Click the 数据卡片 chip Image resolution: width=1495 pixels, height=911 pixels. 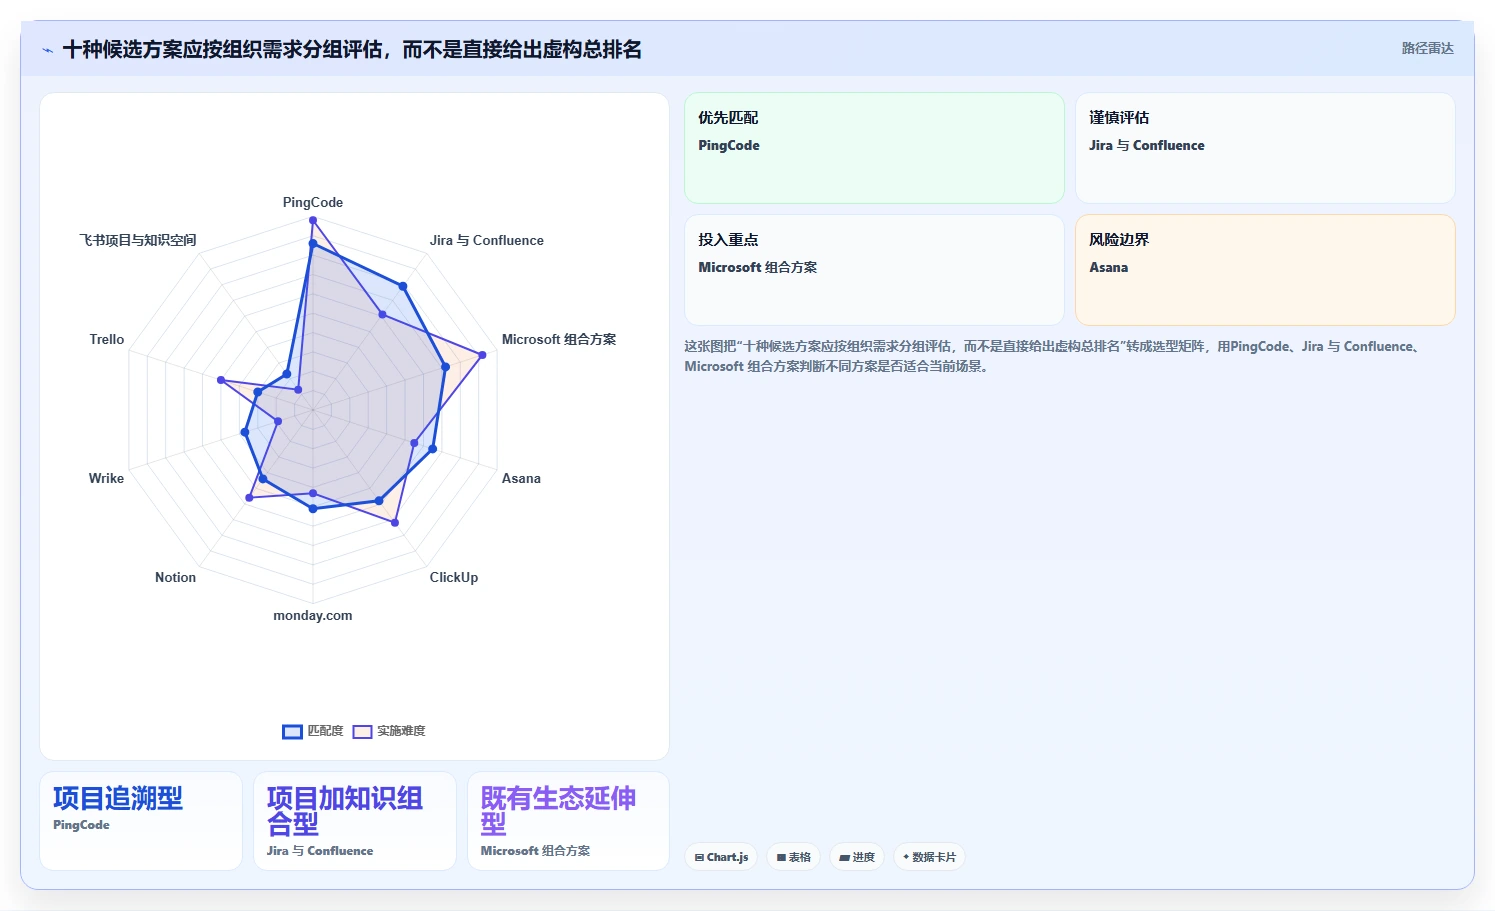click(929, 857)
